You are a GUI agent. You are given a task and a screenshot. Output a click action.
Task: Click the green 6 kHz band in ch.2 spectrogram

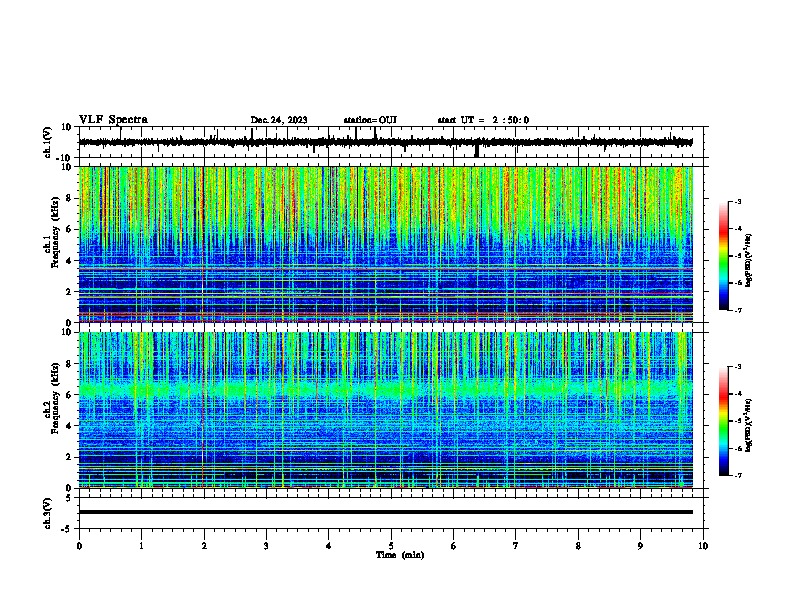385,390
